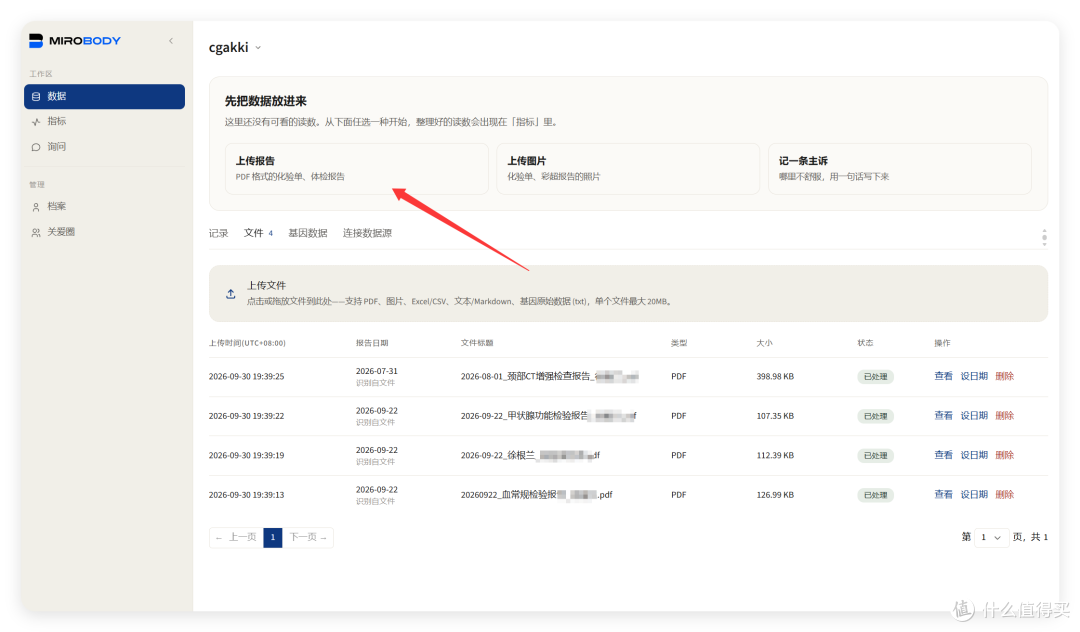Click file name 2026-09-22_甲状腺功能检验报告
The image size is (1080, 632).
point(548,415)
